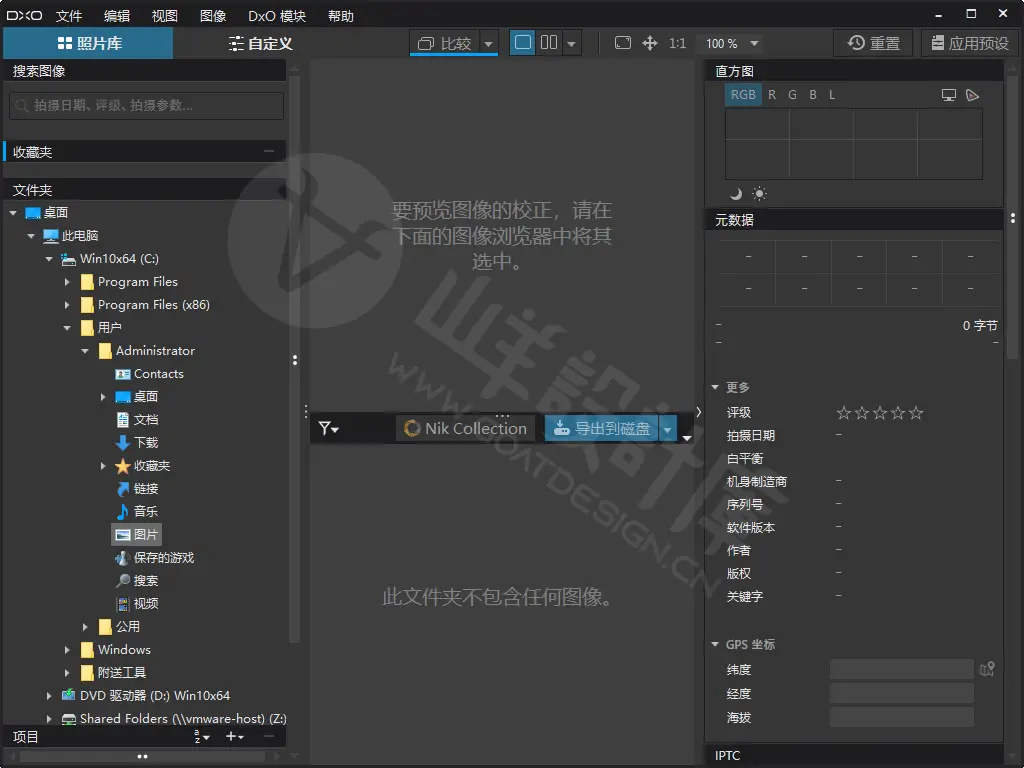The height and width of the screenshot is (768, 1024).
Task: Open the sort projects icon menu
Action: pos(202,737)
